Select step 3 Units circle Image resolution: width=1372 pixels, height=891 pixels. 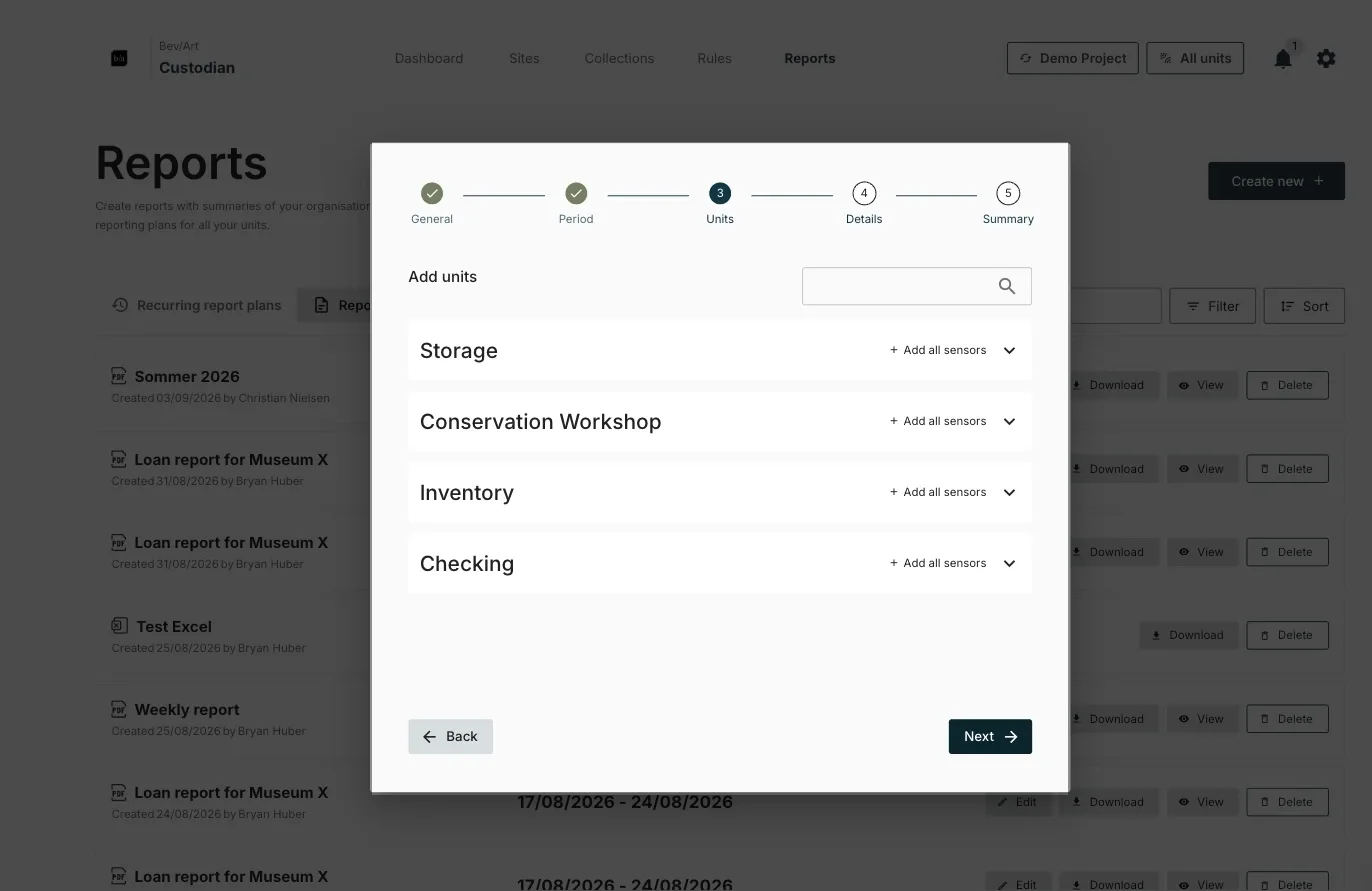pyautogui.click(x=720, y=193)
